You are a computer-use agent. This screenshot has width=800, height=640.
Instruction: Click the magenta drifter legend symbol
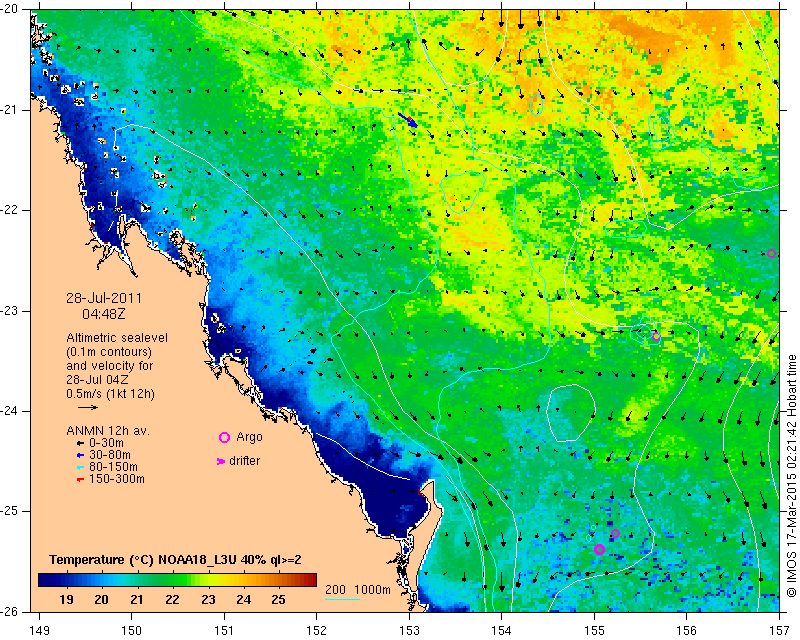(x=220, y=461)
